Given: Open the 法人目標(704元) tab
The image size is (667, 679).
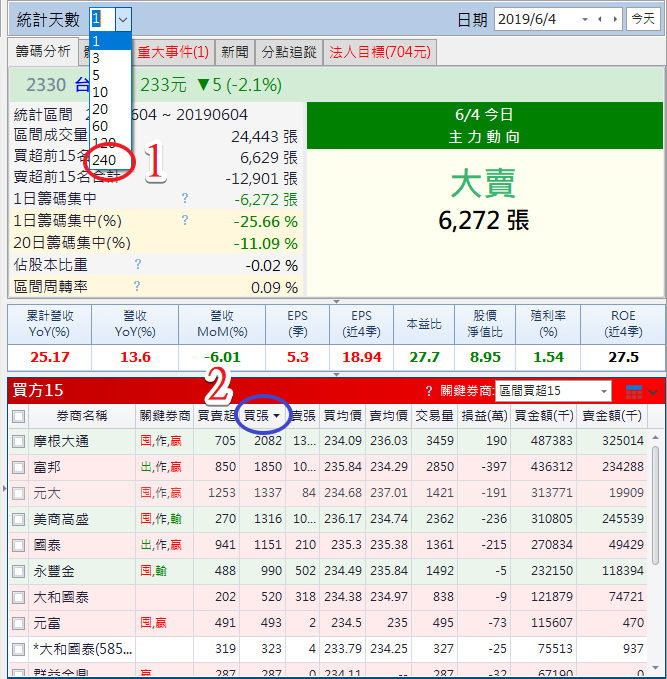Looking at the screenshot, I should pyautogui.click(x=380, y=52).
